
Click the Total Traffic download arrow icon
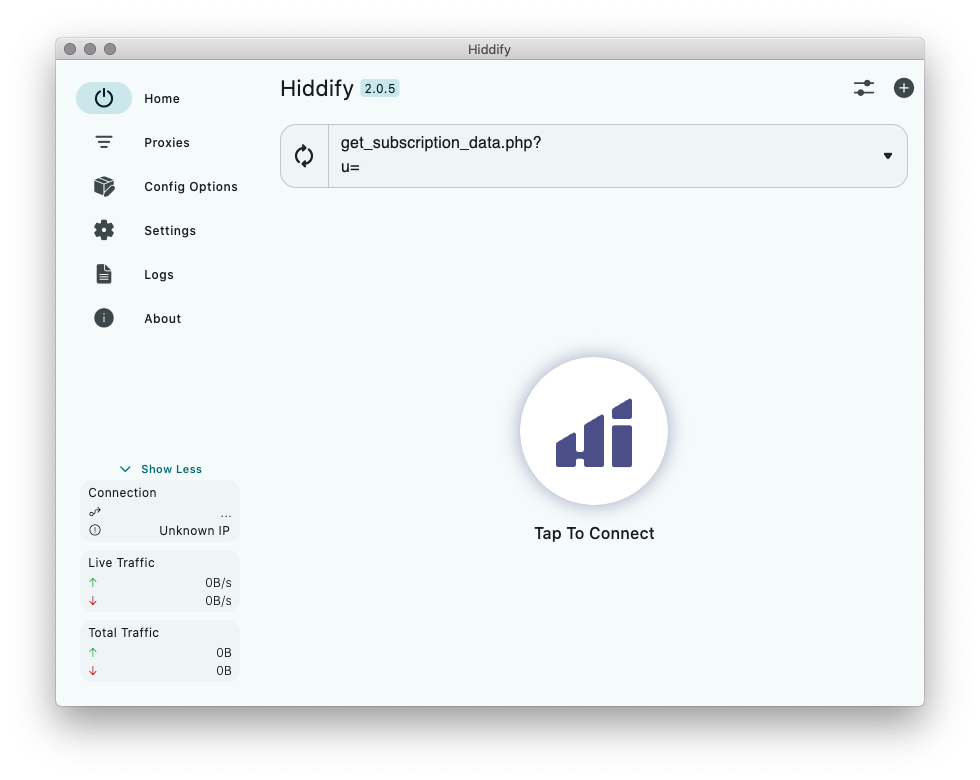point(93,671)
